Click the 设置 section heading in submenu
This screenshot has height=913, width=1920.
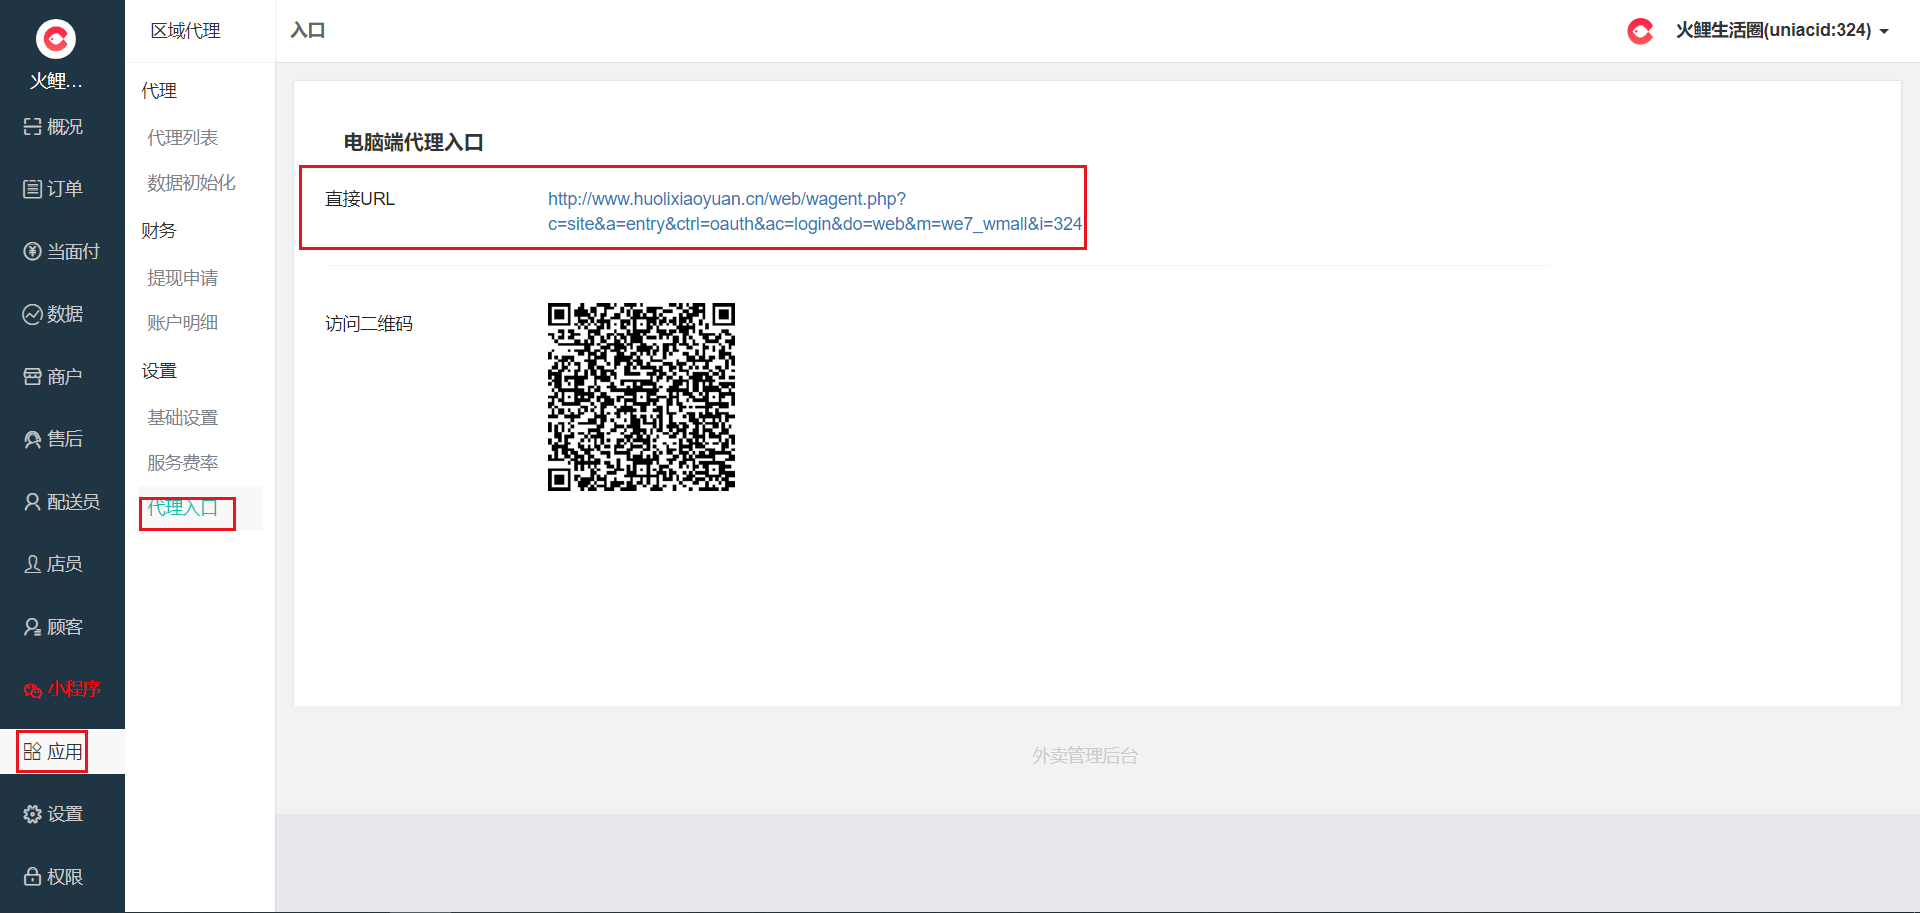[159, 371]
